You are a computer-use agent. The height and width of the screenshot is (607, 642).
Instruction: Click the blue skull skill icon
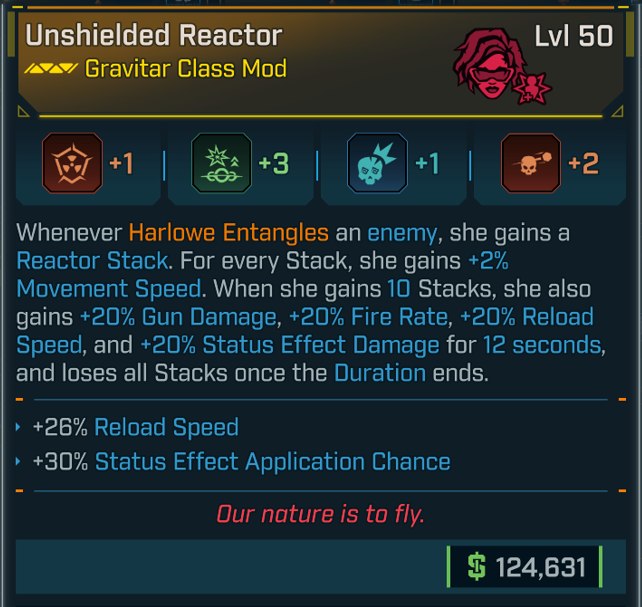376,163
